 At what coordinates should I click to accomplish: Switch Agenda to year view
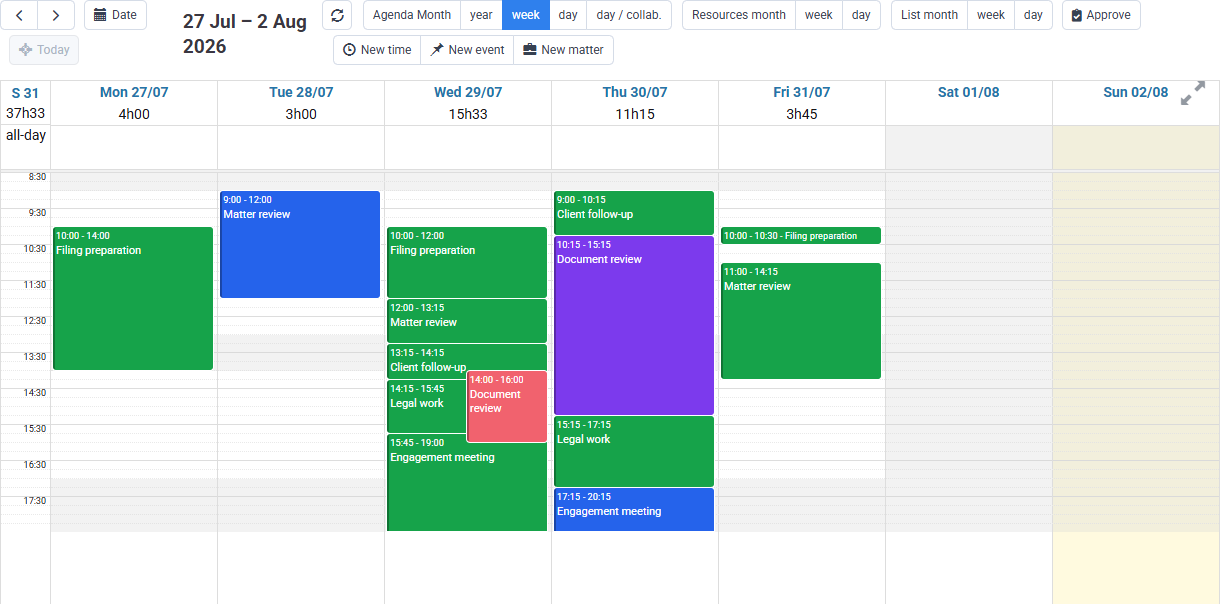(481, 15)
